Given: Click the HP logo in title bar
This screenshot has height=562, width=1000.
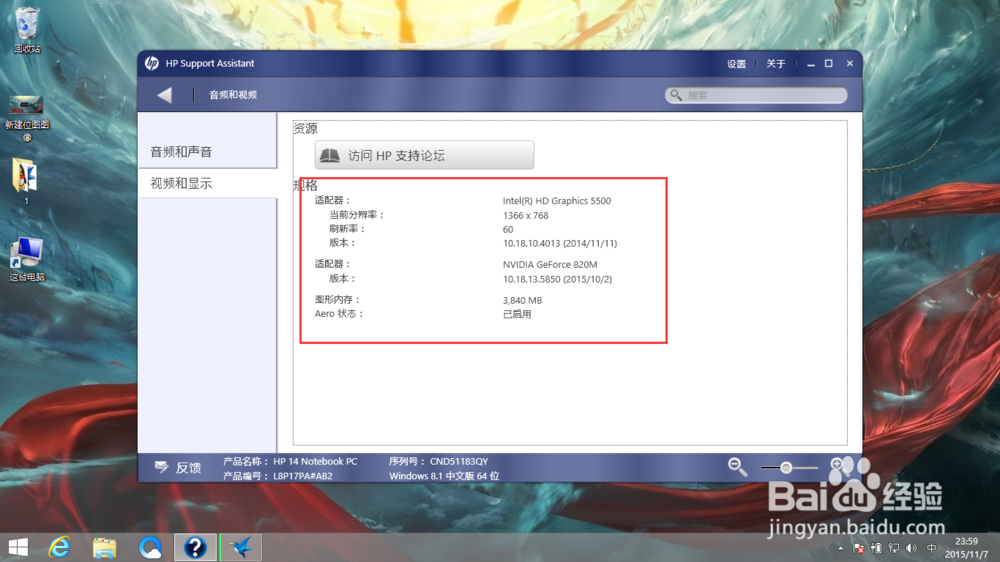Looking at the screenshot, I should click(151, 63).
